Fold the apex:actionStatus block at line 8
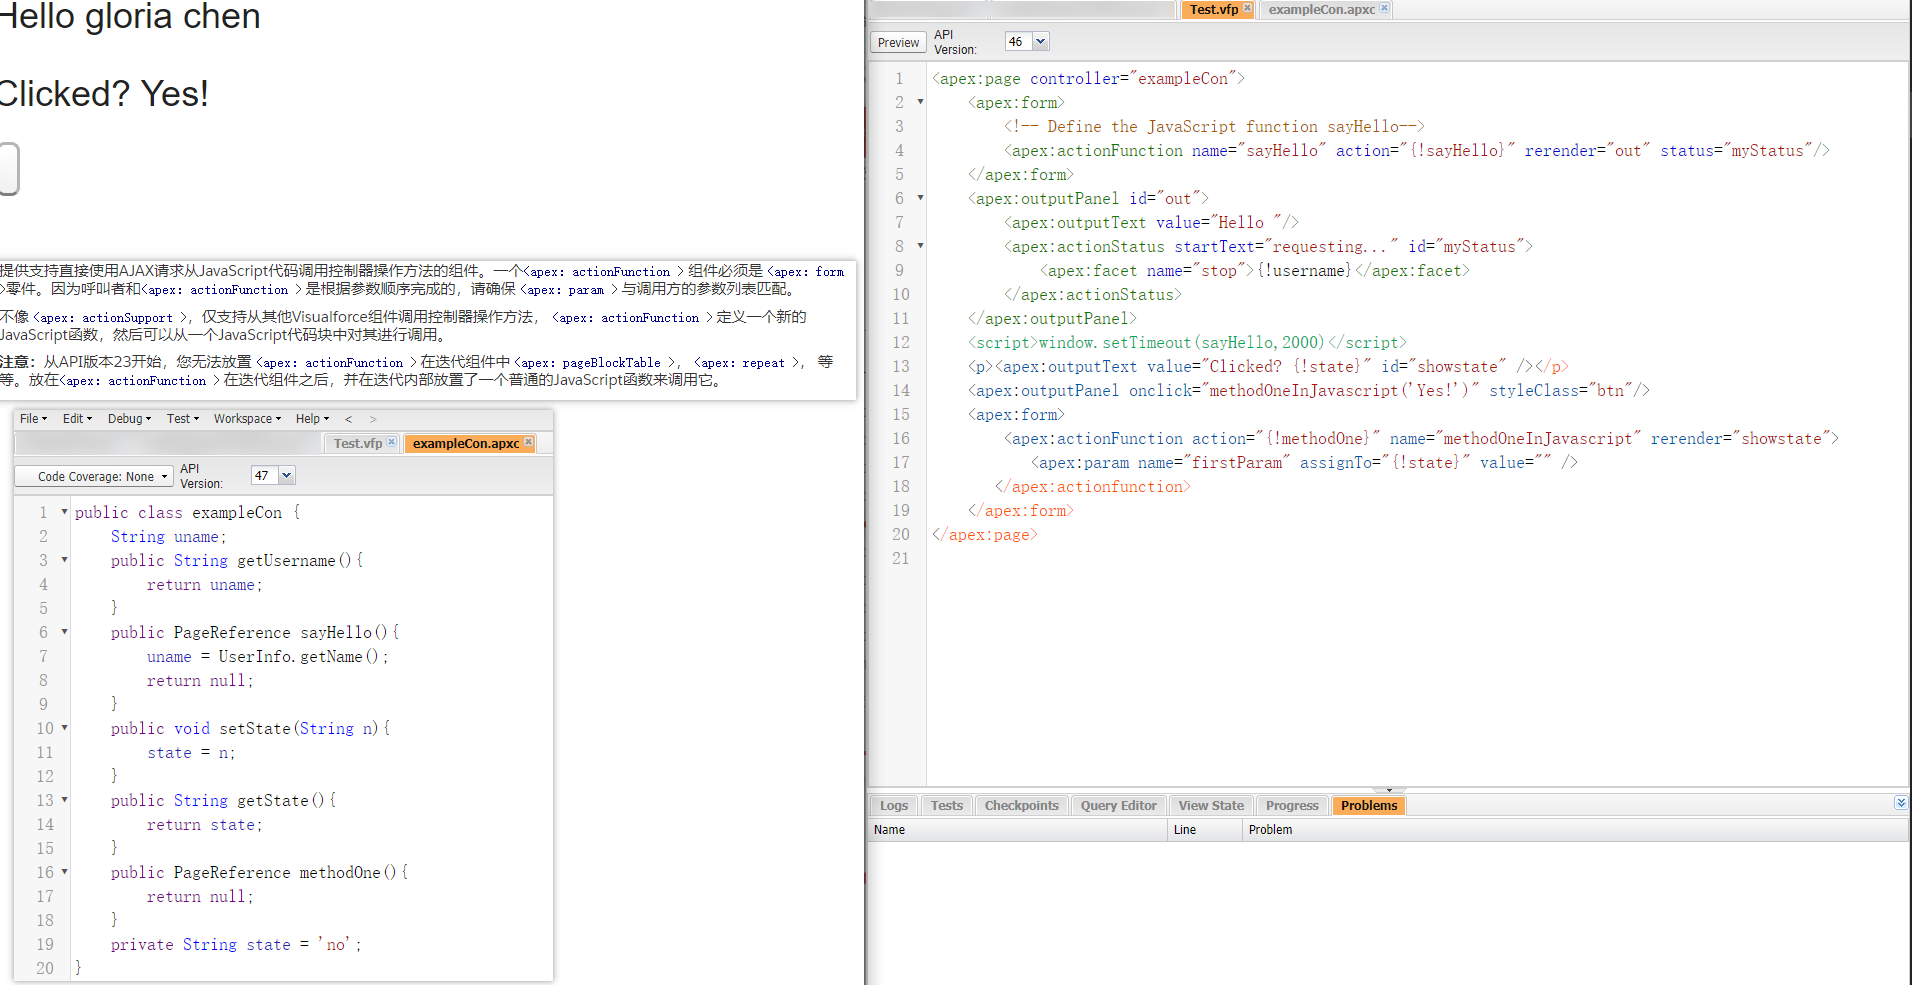Image resolution: width=1912 pixels, height=985 pixels. (x=920, y=246)
